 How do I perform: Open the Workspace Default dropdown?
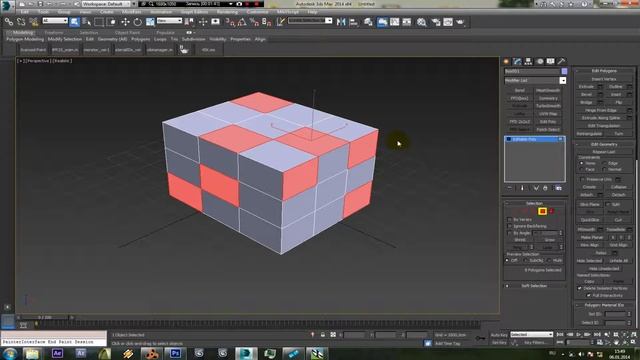107,4
